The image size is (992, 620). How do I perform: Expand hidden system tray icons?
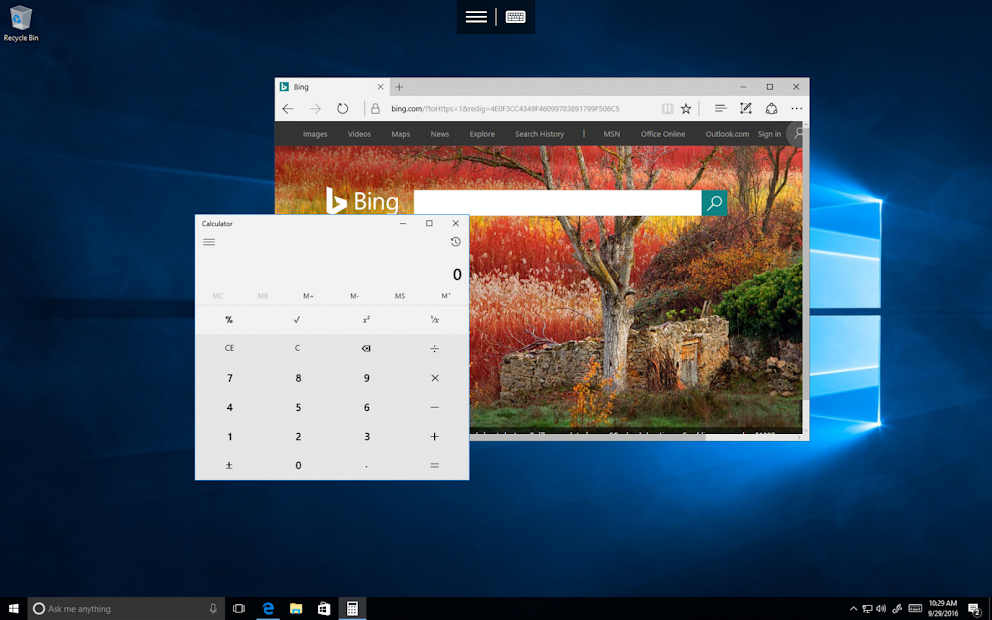pos(853,607)
